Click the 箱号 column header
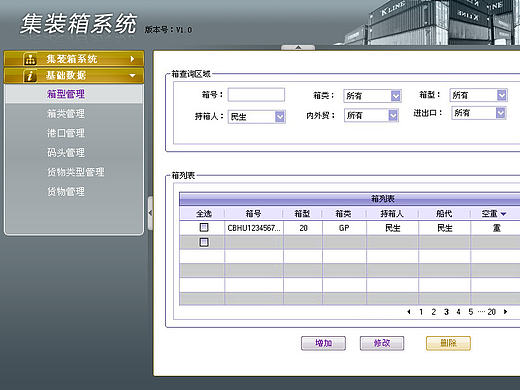The height and width of the screenshot is (390, 520). [x=253, y=213]
